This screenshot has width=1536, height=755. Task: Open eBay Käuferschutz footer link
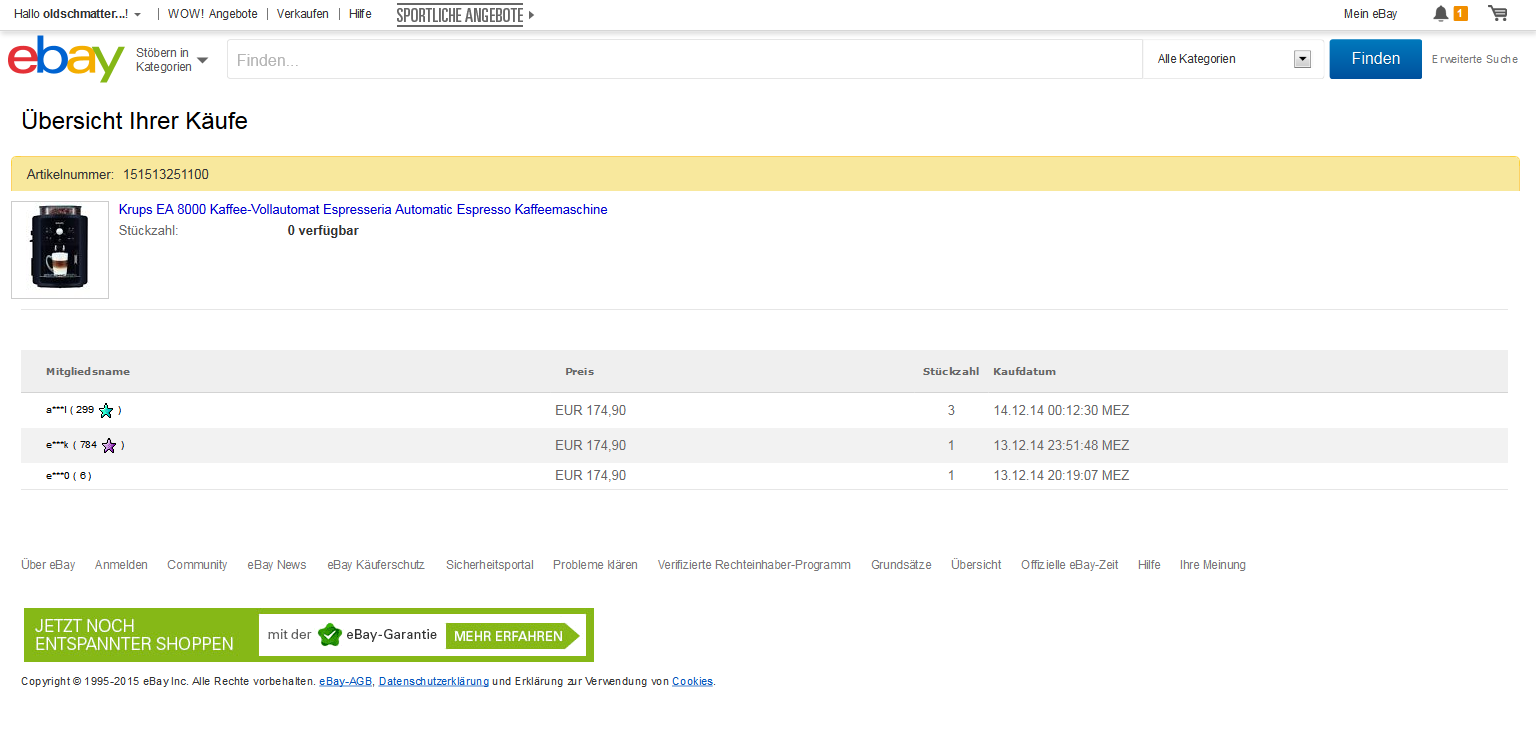pyautogui.click(x=376, y=565)
